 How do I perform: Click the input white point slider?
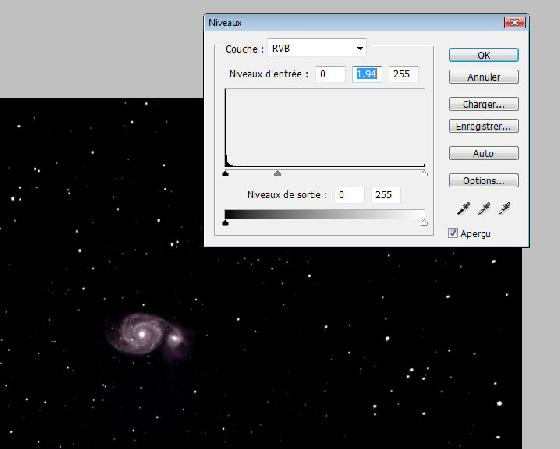(x=424, y=173)
